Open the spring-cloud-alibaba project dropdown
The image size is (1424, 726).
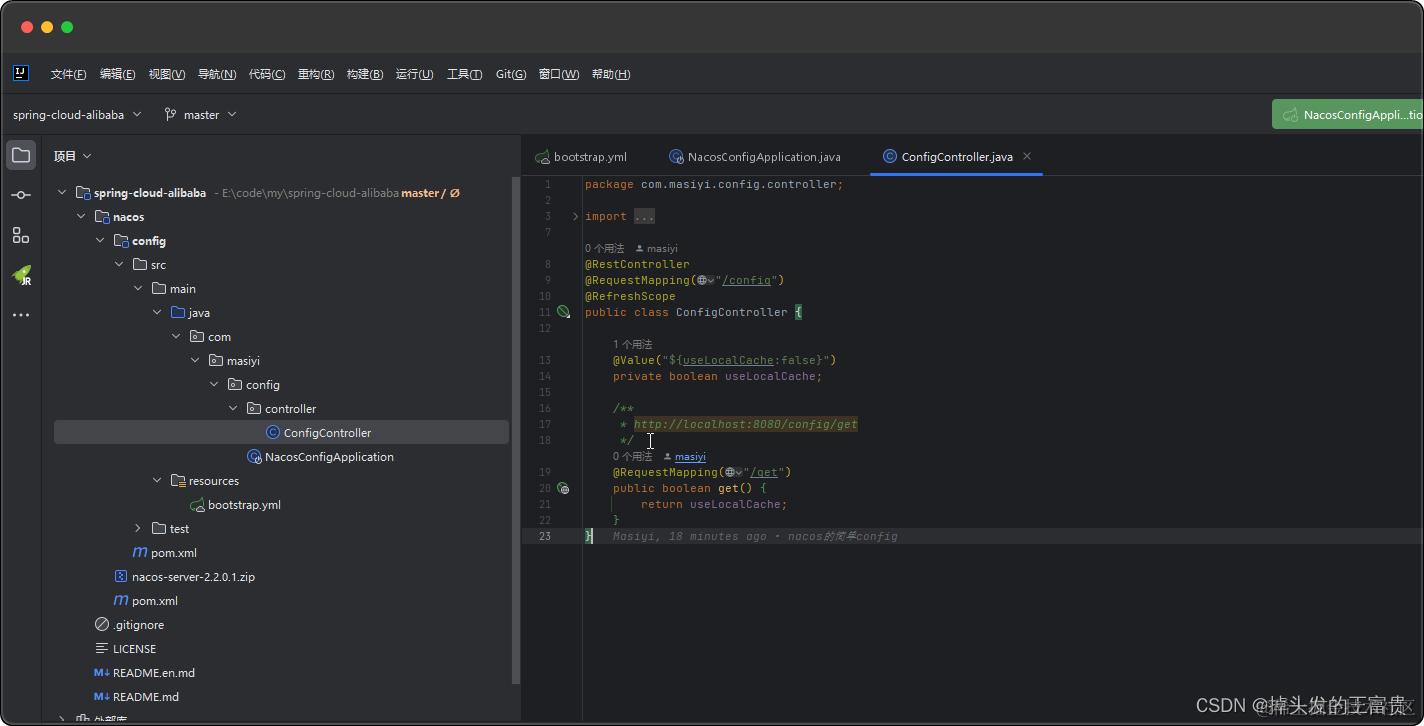[77, 115]
